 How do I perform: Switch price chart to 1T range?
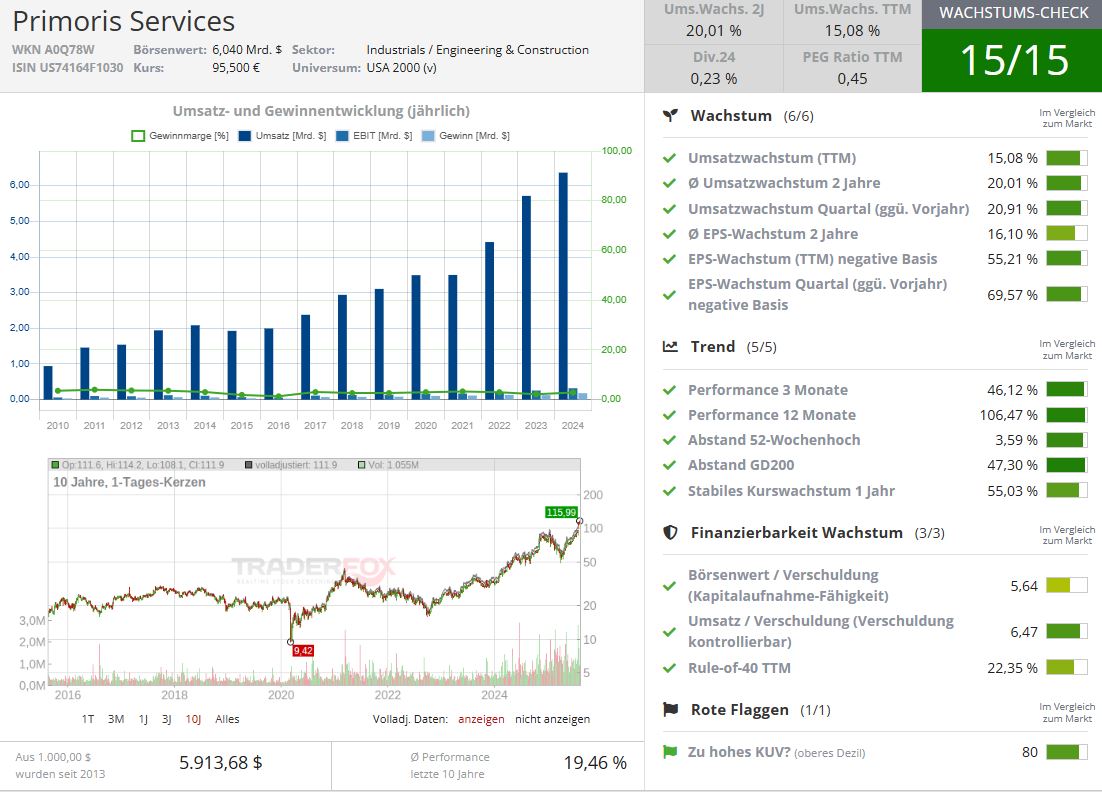88,720
